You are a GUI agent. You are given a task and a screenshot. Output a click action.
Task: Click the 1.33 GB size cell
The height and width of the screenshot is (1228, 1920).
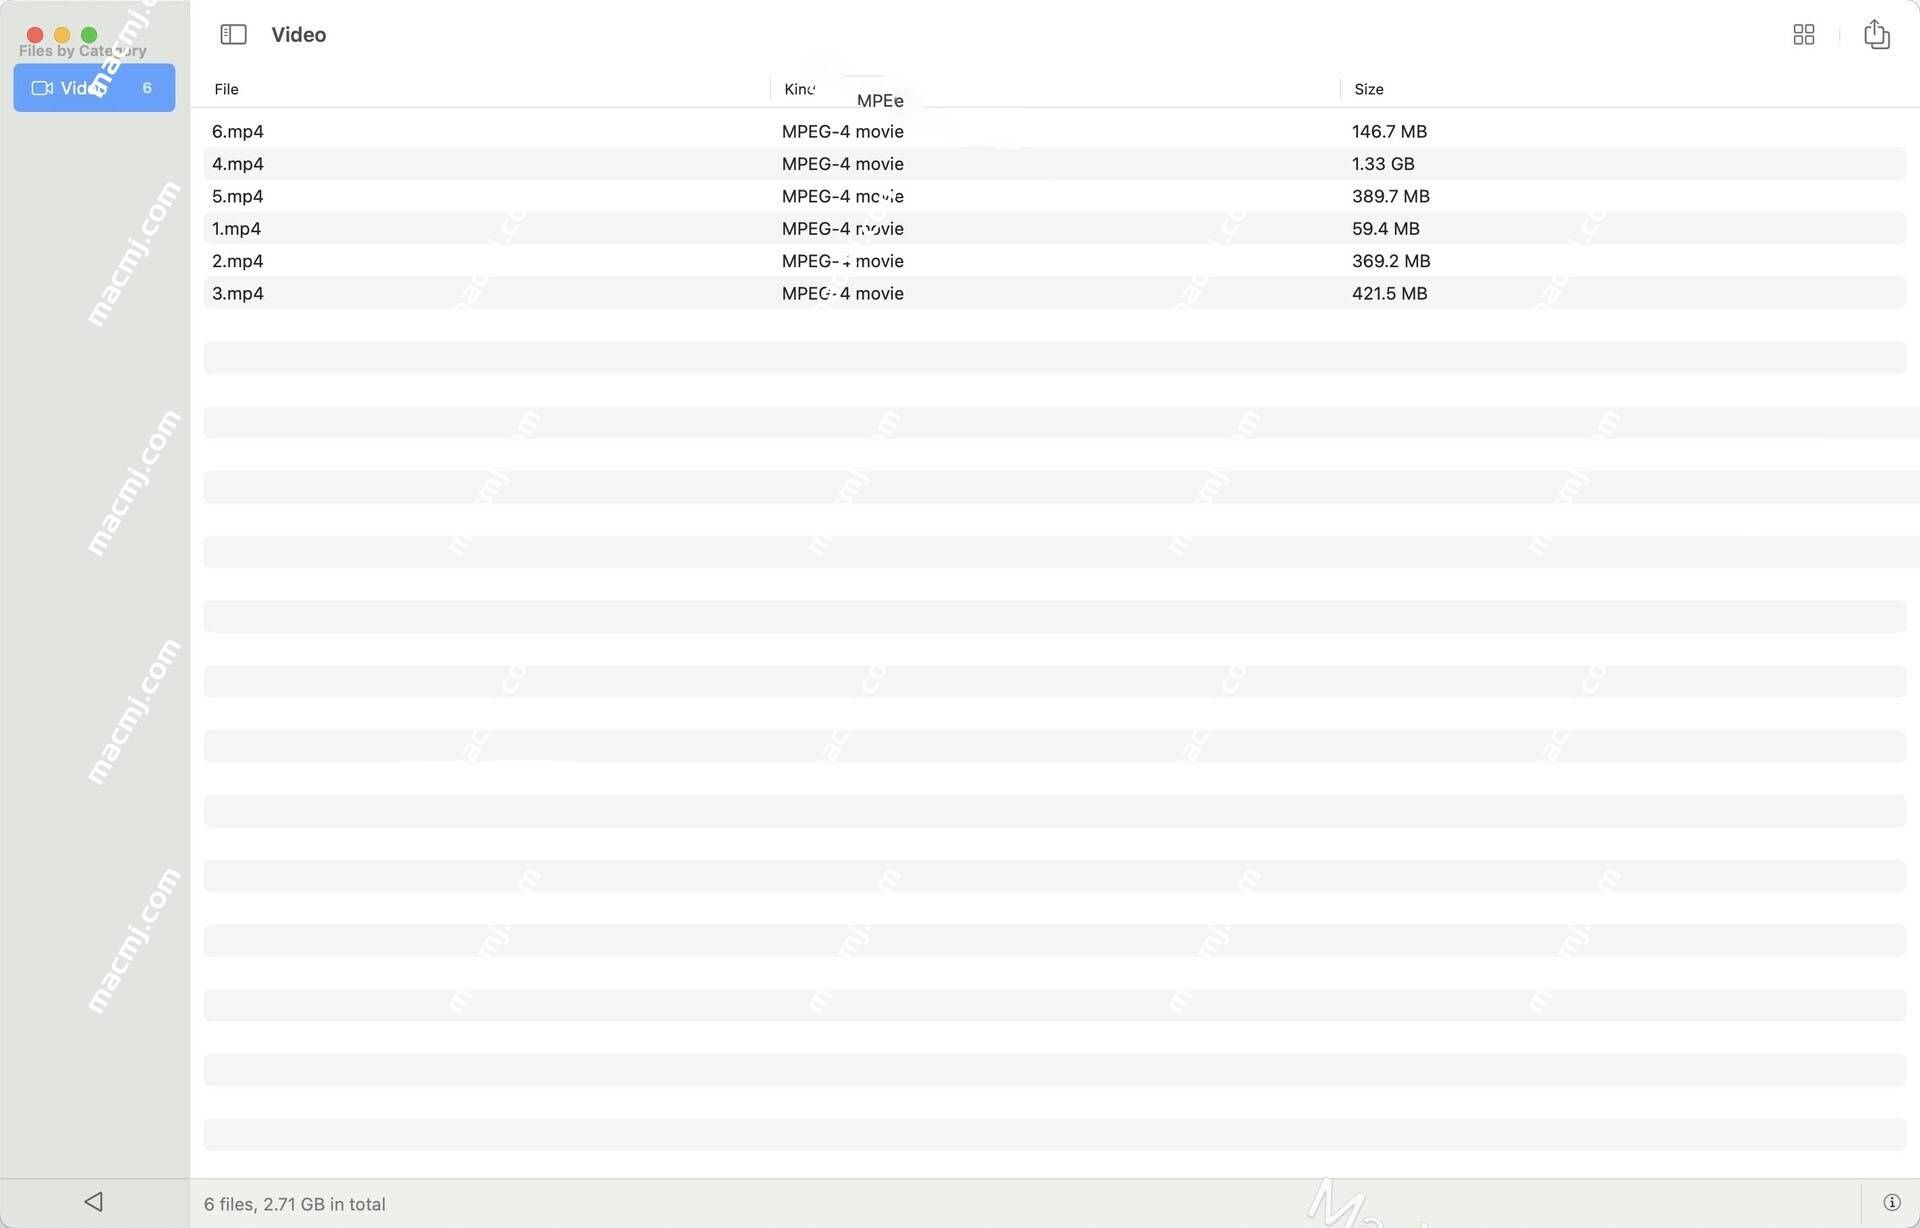pos(1383,163)
